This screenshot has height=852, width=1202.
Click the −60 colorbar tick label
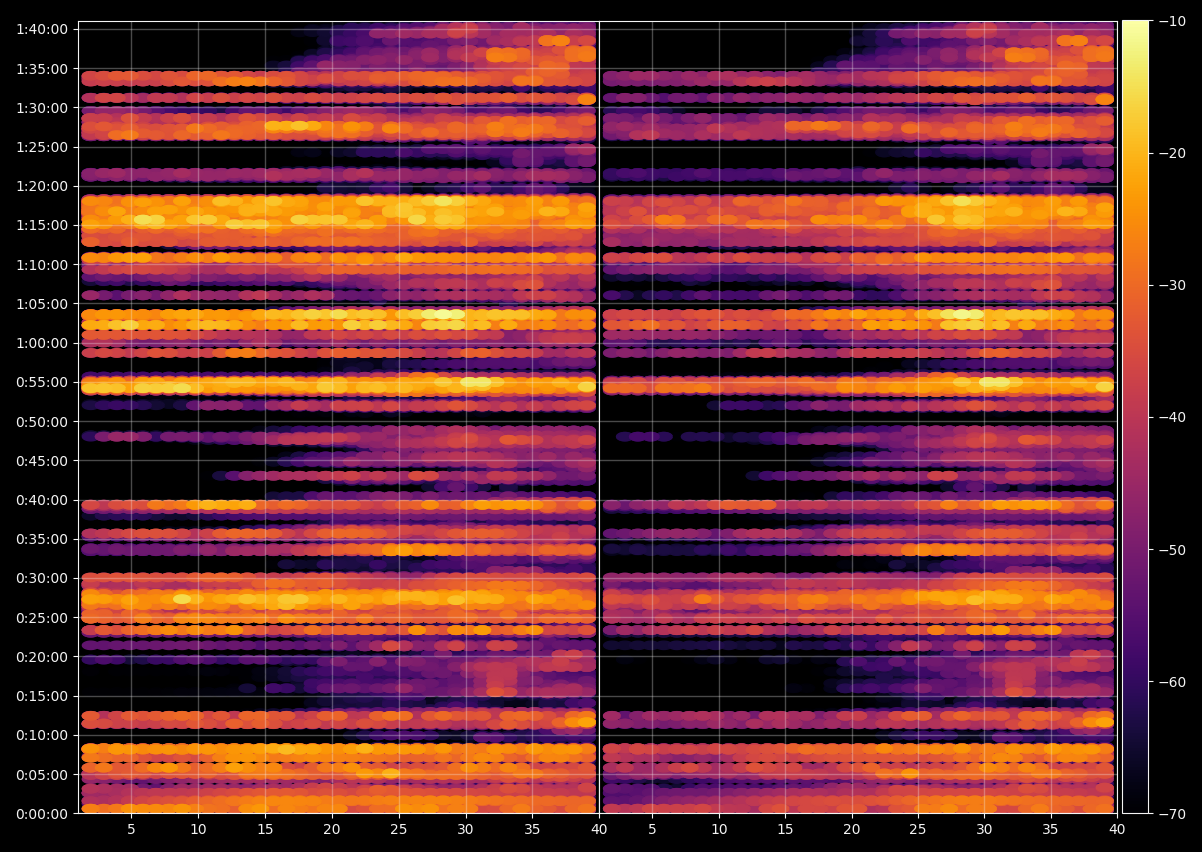pyautogui.click(x=1172, y=682)
